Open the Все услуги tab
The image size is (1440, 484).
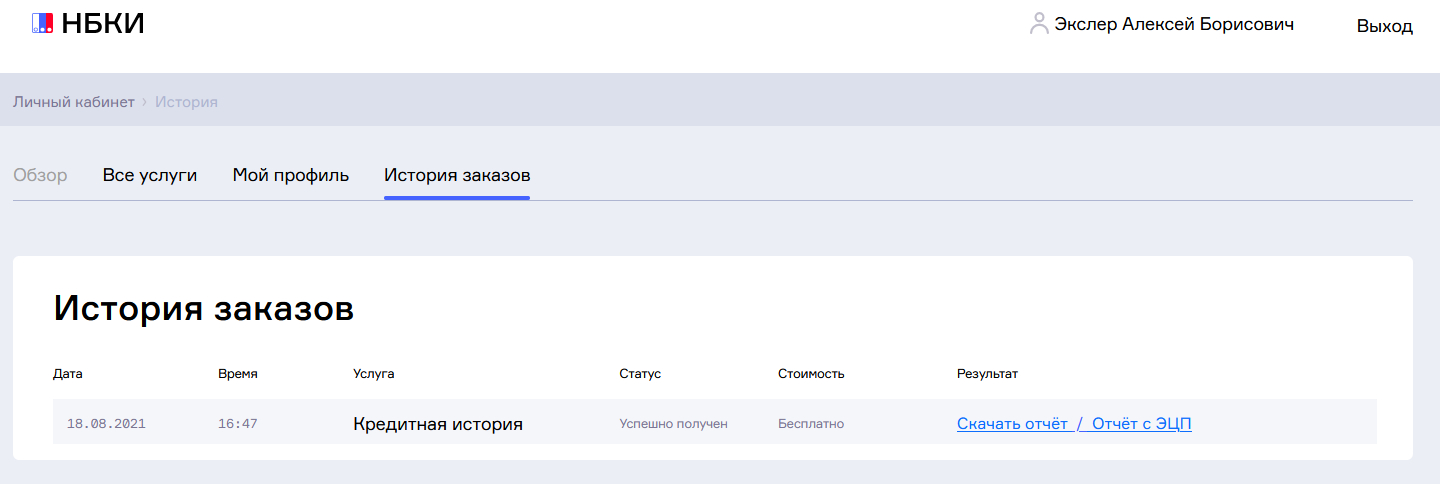pos(150,175)
